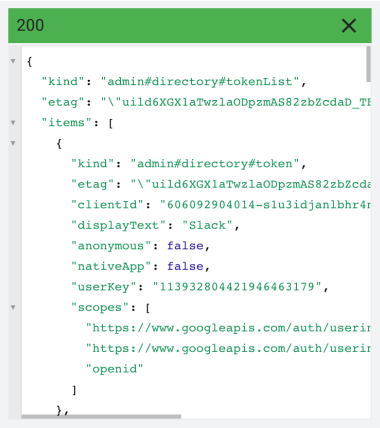The image size is (380, 428).
Task: Click the "nativeApp" key
Action: (x=111, y=267)
